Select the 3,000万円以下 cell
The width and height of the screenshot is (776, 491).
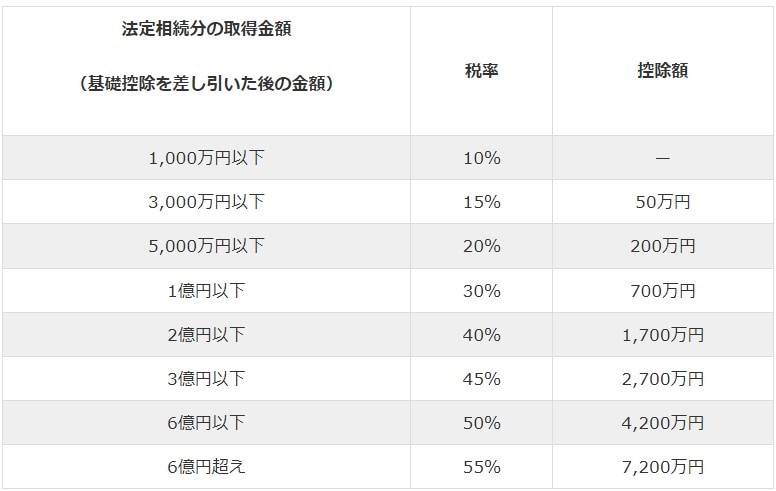(206, 202)
